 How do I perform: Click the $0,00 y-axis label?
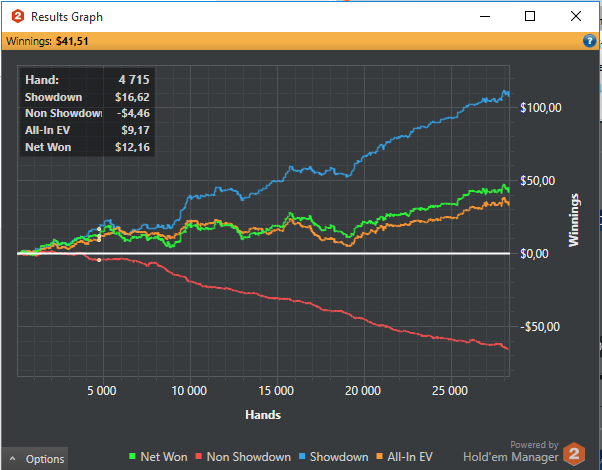[534, 253]
